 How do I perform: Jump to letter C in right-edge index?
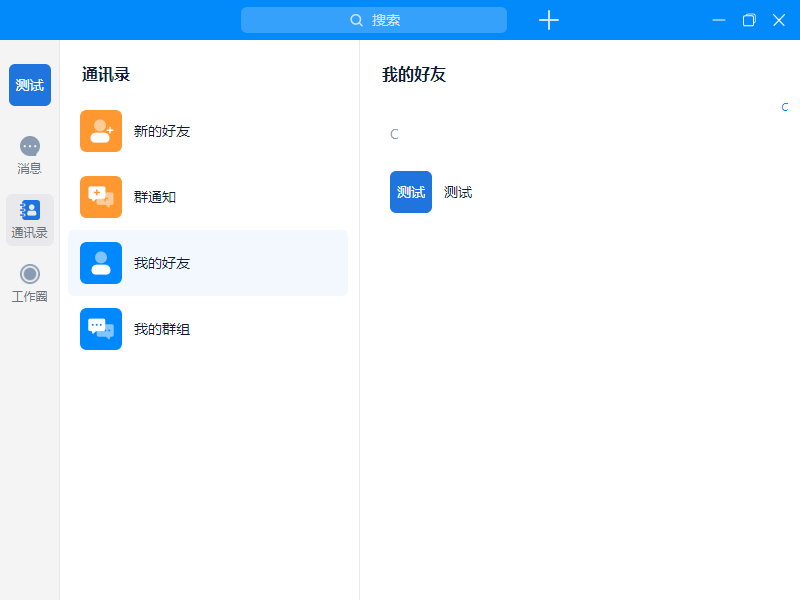pos(785,107)
